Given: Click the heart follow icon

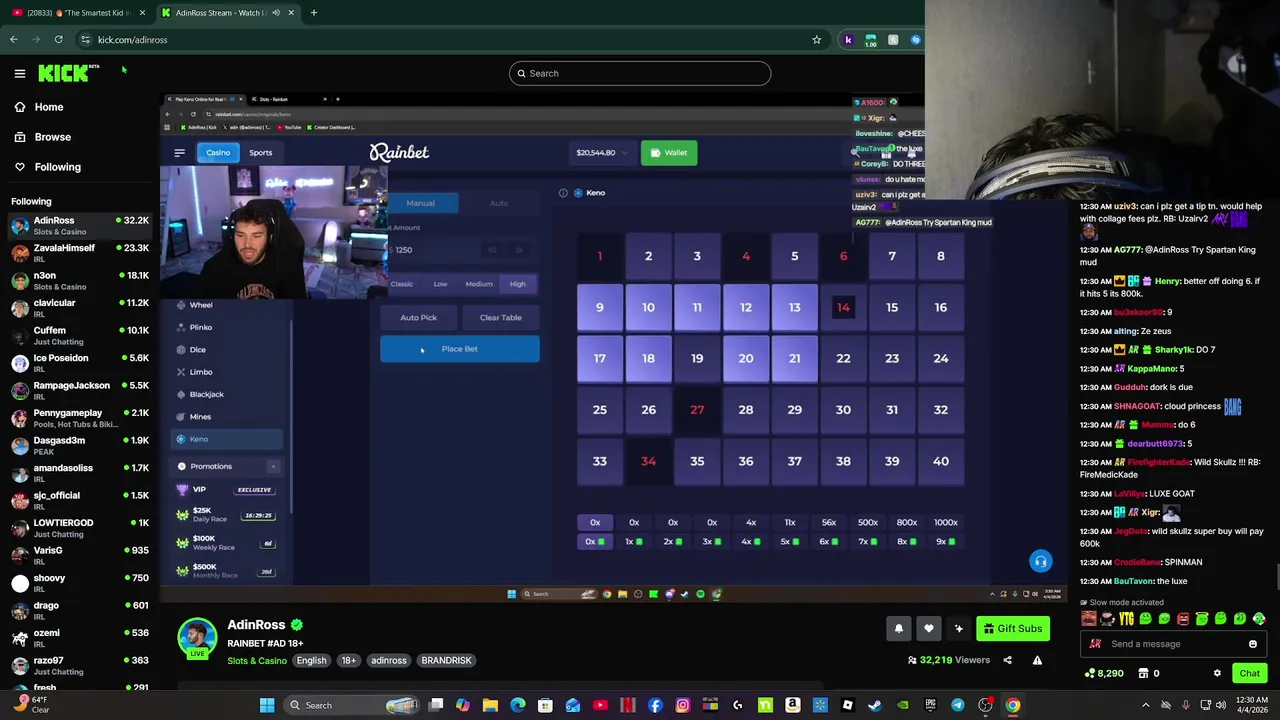Looking at the screenshot, I should click(929, 628).
